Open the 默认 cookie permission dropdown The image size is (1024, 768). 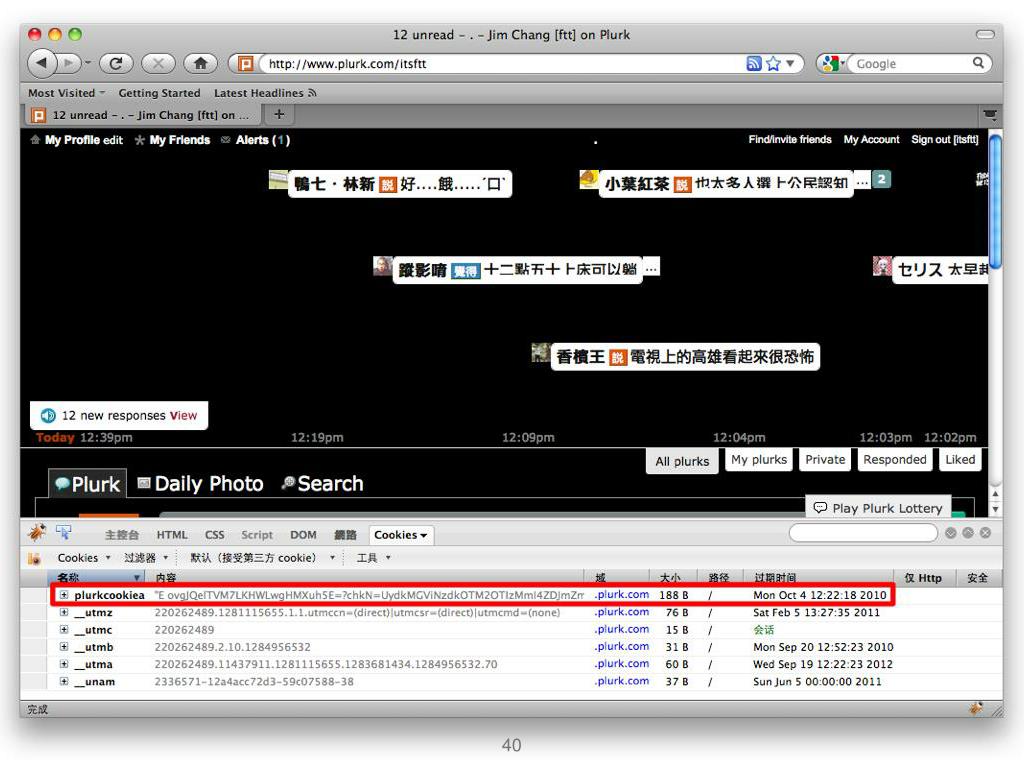[x=263, y=558]
